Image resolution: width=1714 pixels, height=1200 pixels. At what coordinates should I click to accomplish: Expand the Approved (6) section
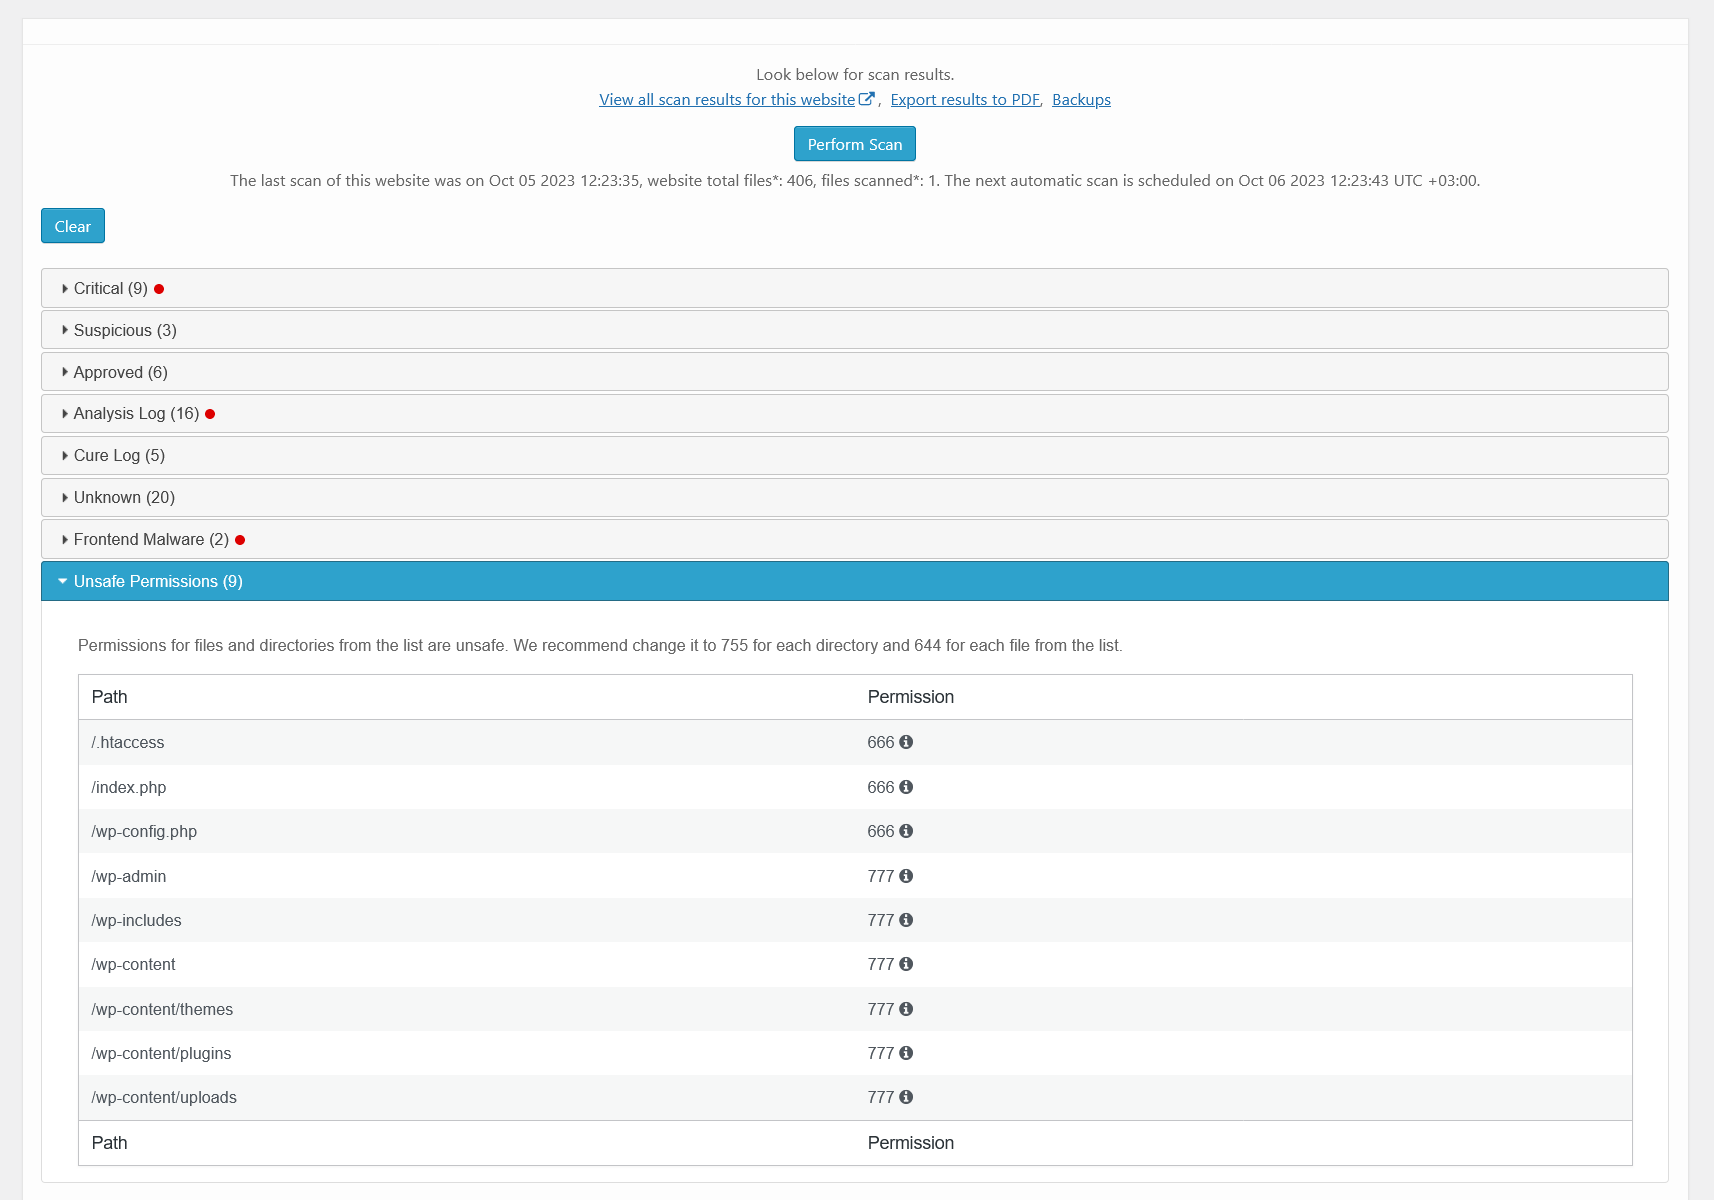(855, 372)
